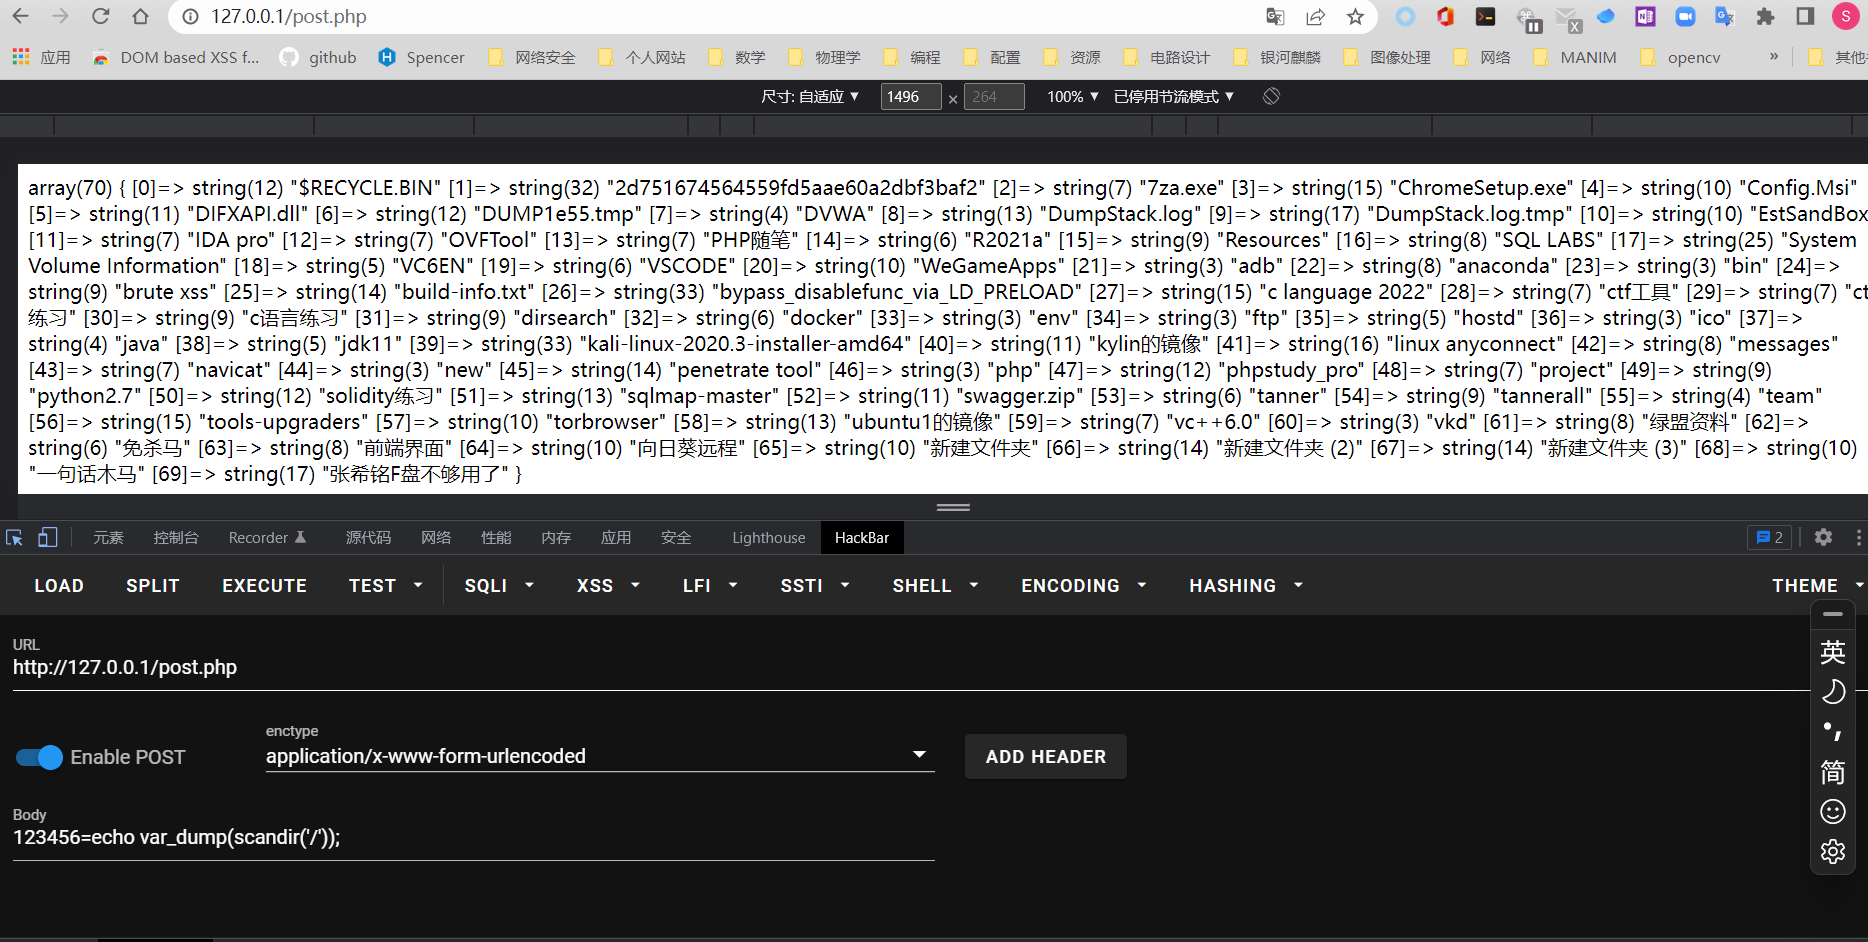Click the LOAD button in HackBar
1868x942 pixels.
pyautogui.click(x=59, y=585)
